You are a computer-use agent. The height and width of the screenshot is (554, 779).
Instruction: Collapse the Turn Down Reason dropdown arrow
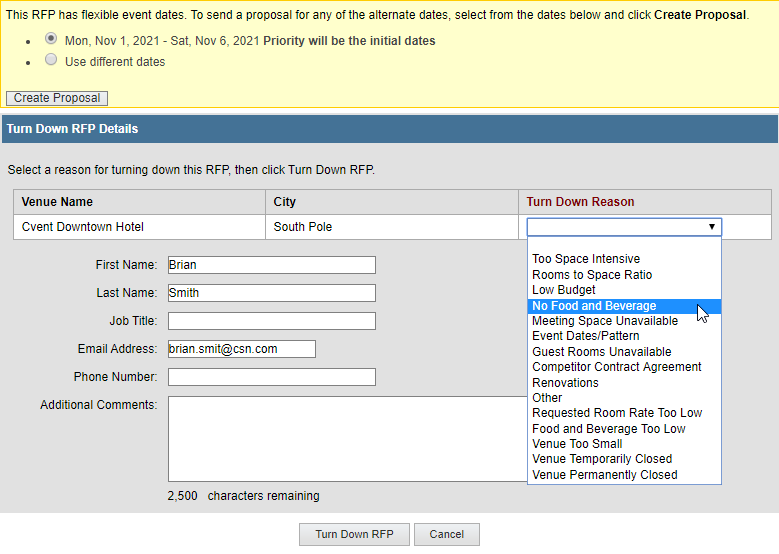(711, 227)
